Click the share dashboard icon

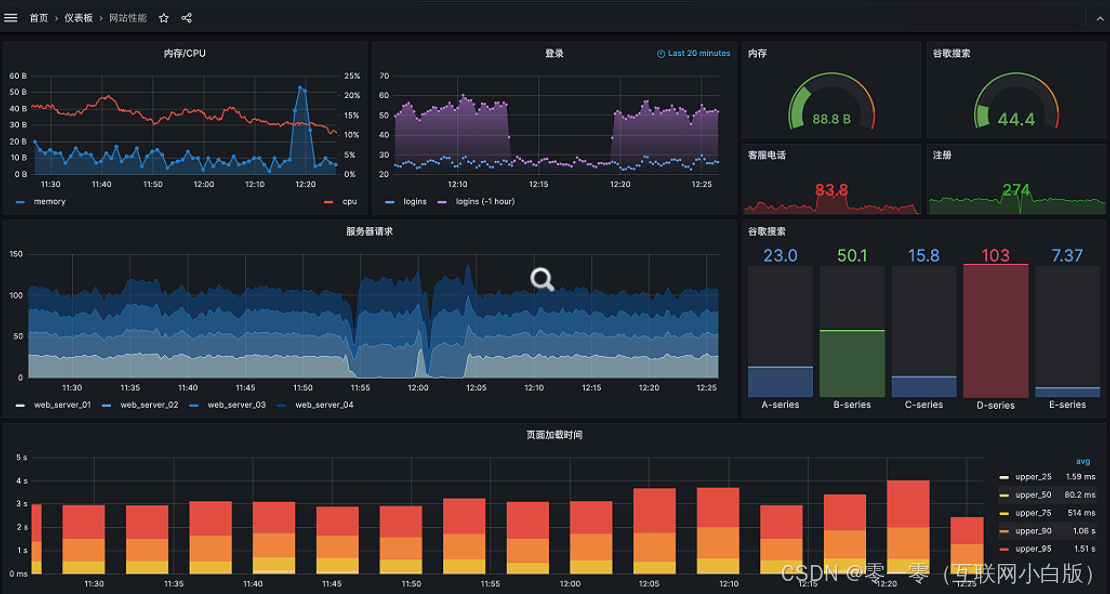click(186, 18)
